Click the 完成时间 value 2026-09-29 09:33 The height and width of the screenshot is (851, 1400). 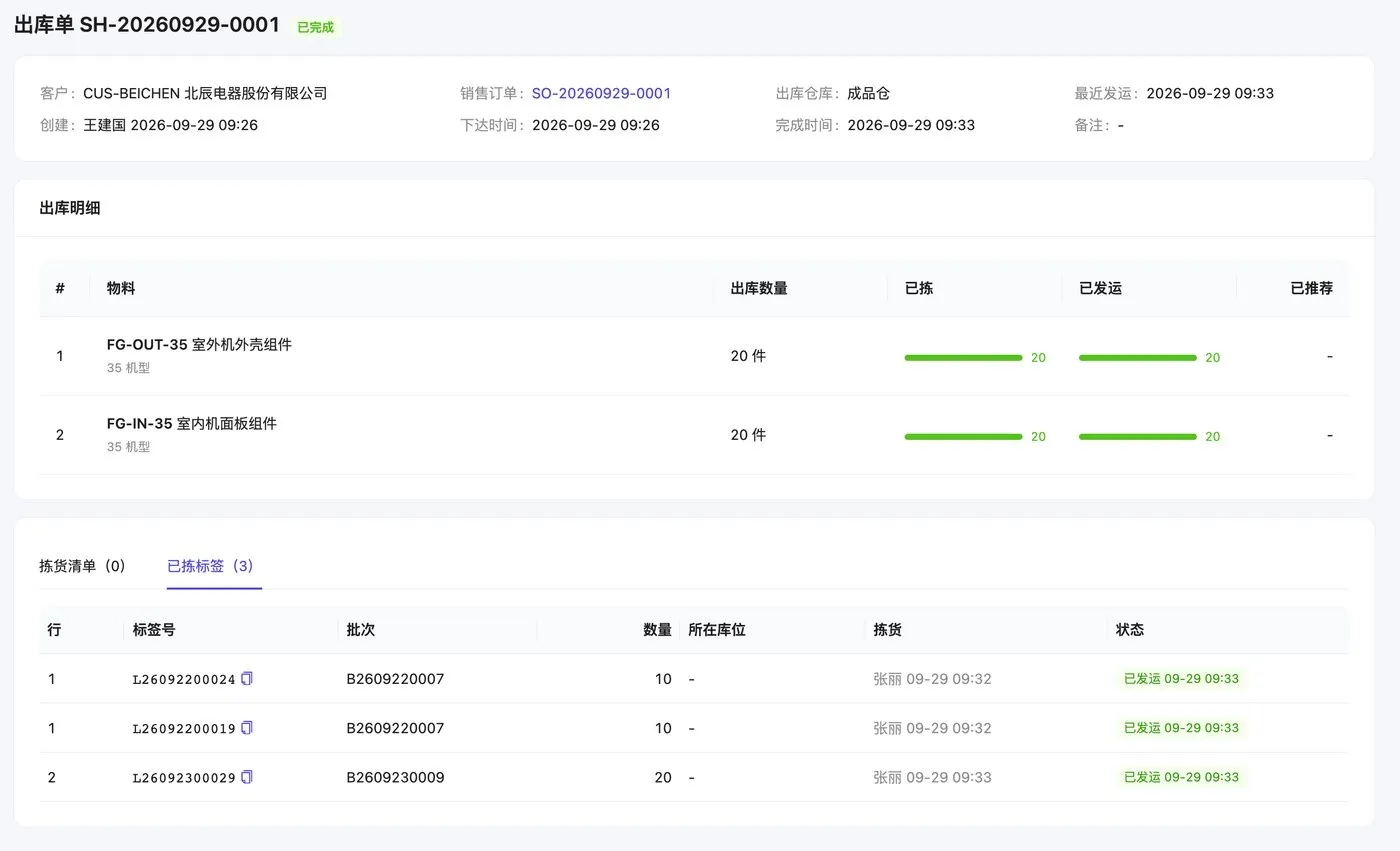tap(911, 125)
